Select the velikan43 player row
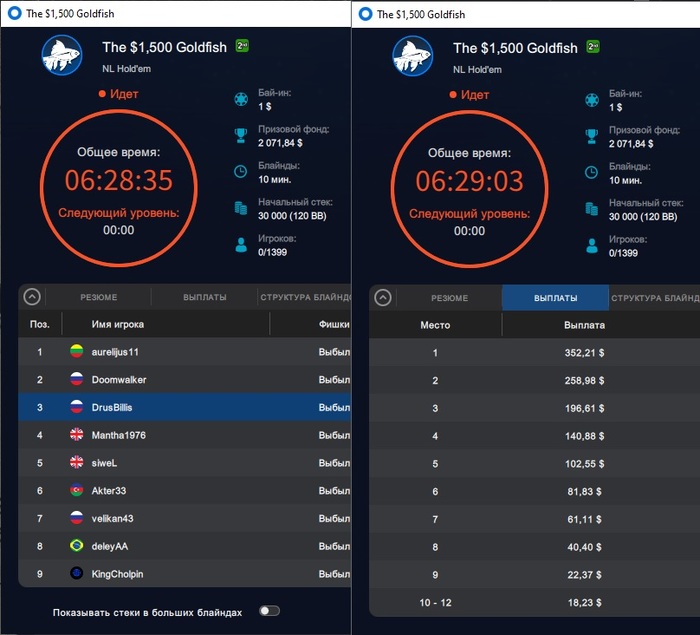Image resolution: width=700 pixels, height=635 pixels. [185, 518]
